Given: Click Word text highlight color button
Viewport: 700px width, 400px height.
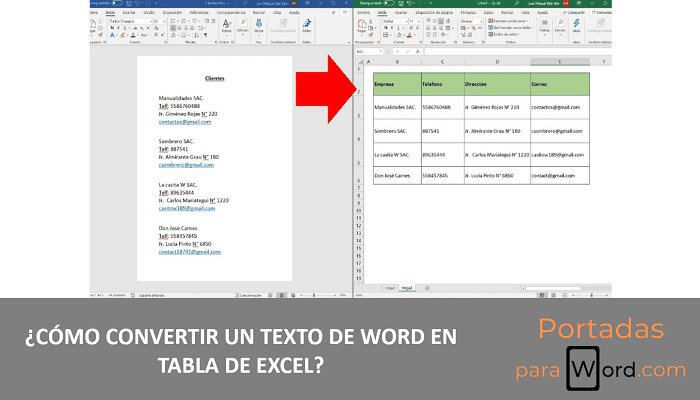Looking at the screenshot, I should click(123, 35).
